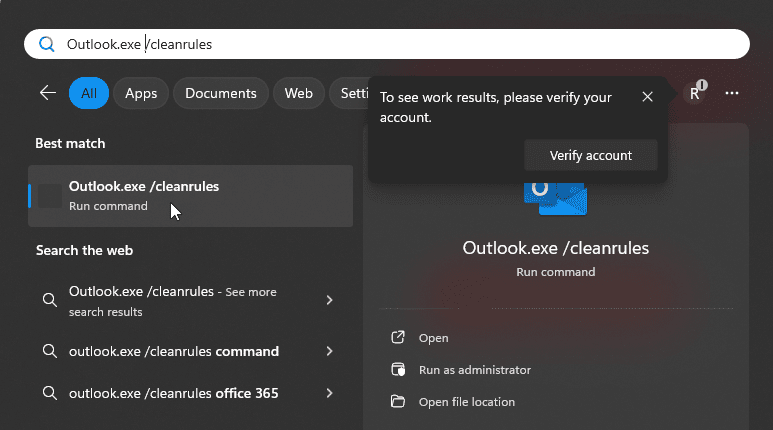
Task: Expand chevron for 'See more search results'
Action: tap(329, 300)
